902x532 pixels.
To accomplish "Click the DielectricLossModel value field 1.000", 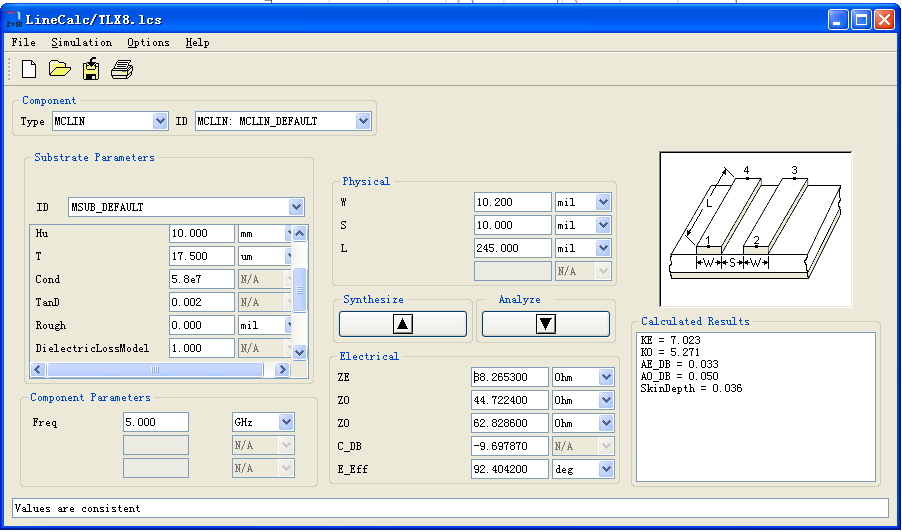I will click(202, 348).
